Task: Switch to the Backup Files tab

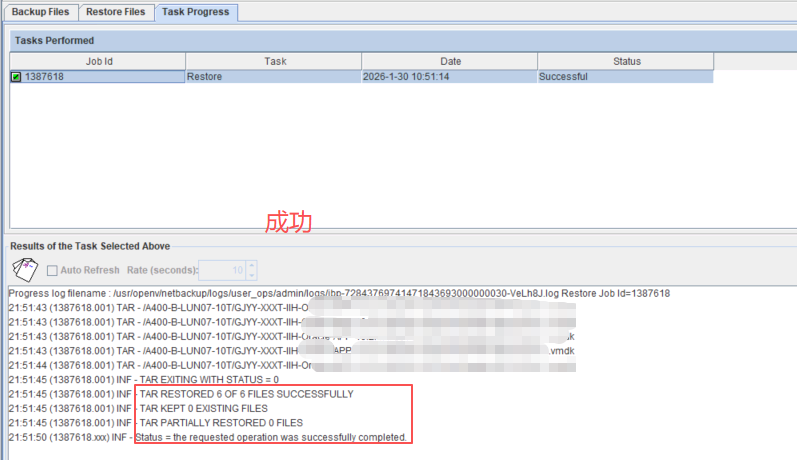Action: pyautogui.click(x=39, y=12)
